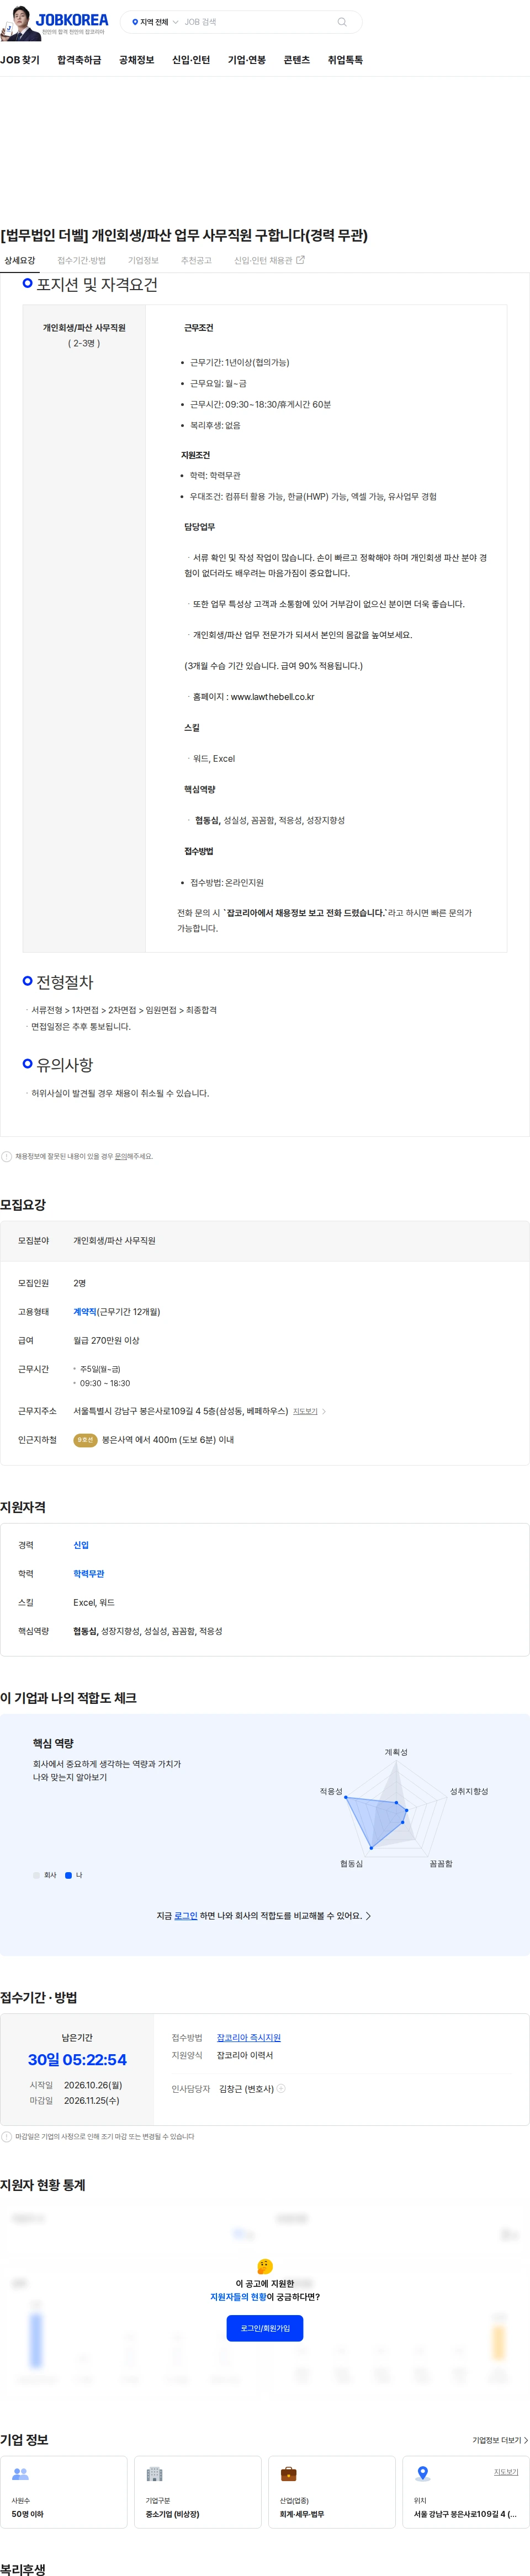Click the 30일 05:22:54 remaining time countdown
The width and height of the screenshot is (530, 2576).
(77, 2060)
